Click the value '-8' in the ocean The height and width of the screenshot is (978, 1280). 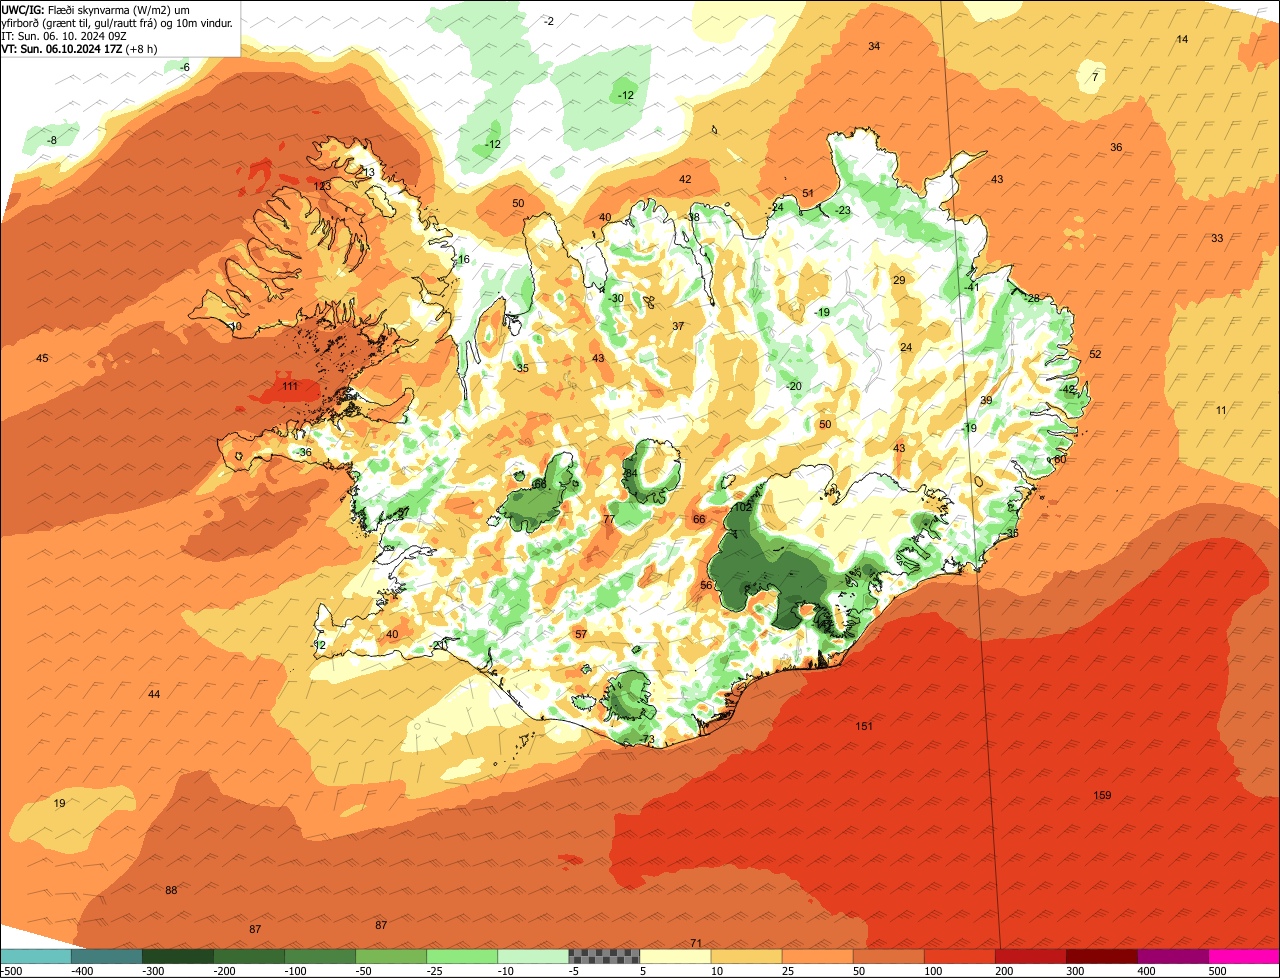[52, 140]
